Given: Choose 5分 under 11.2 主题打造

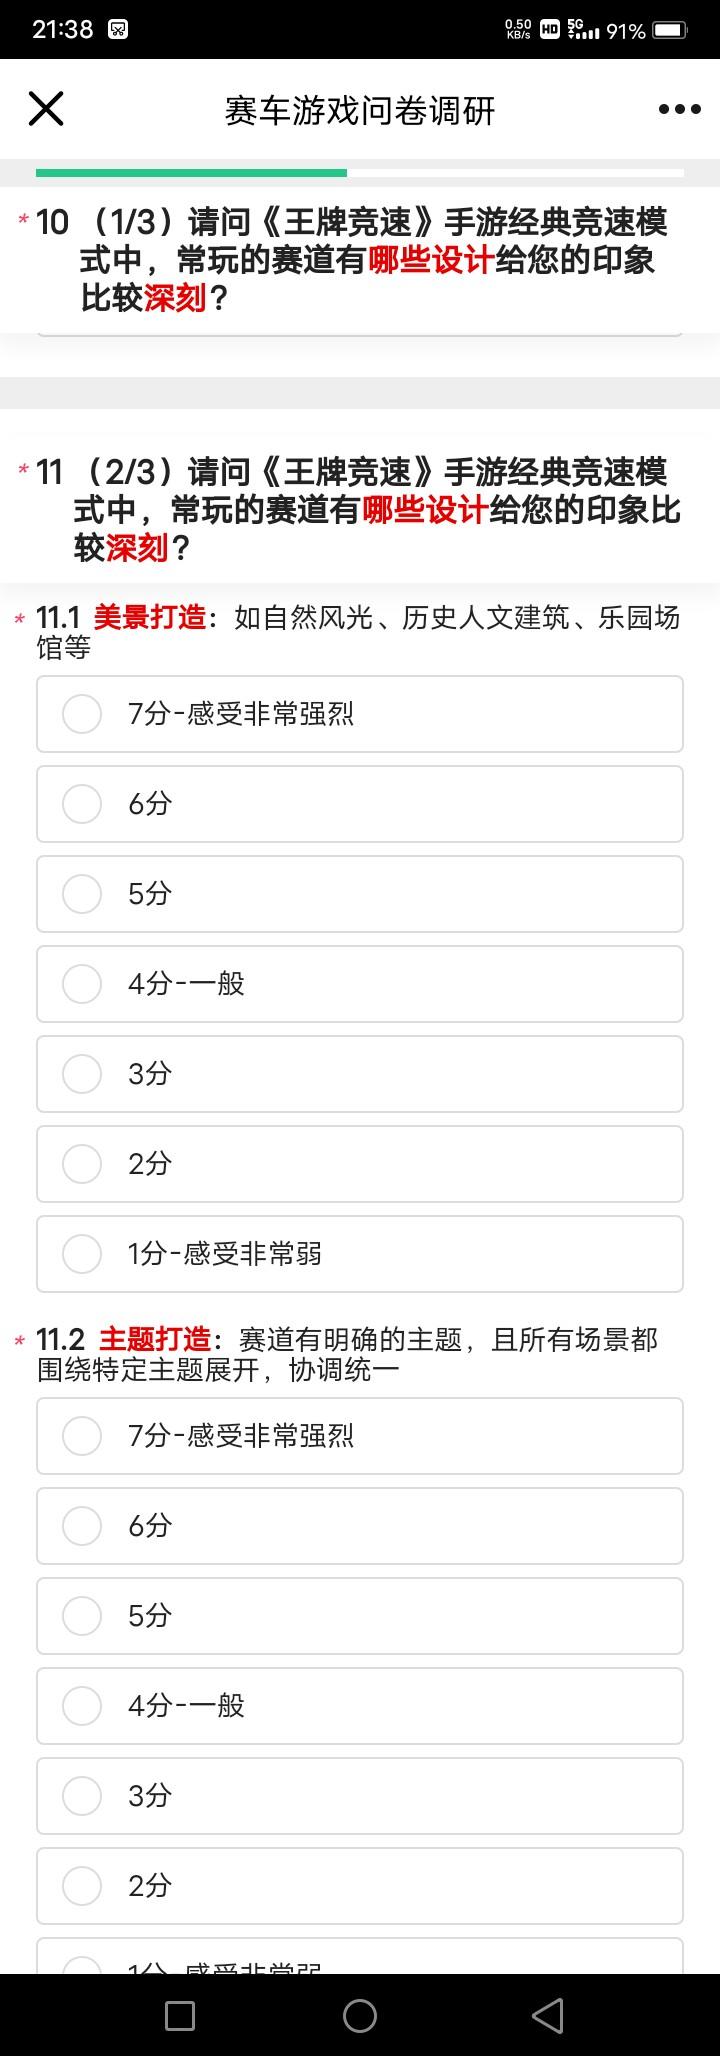Looking at the screenshot, I should (x=360, y=1616).
